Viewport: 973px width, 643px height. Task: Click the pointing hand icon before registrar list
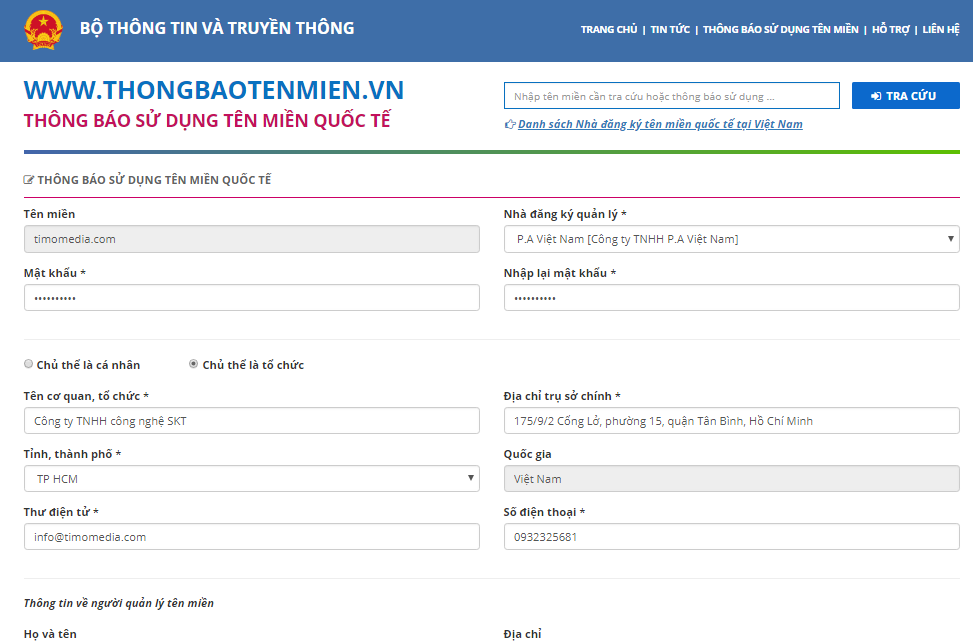(510, 124)
